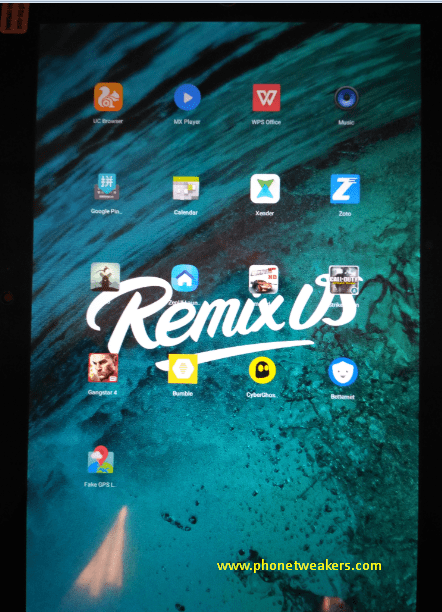Open the blue house launcher icon
The width and height of the screenshot is (442, 612).
pyautogui.click(x=185, y=278)
